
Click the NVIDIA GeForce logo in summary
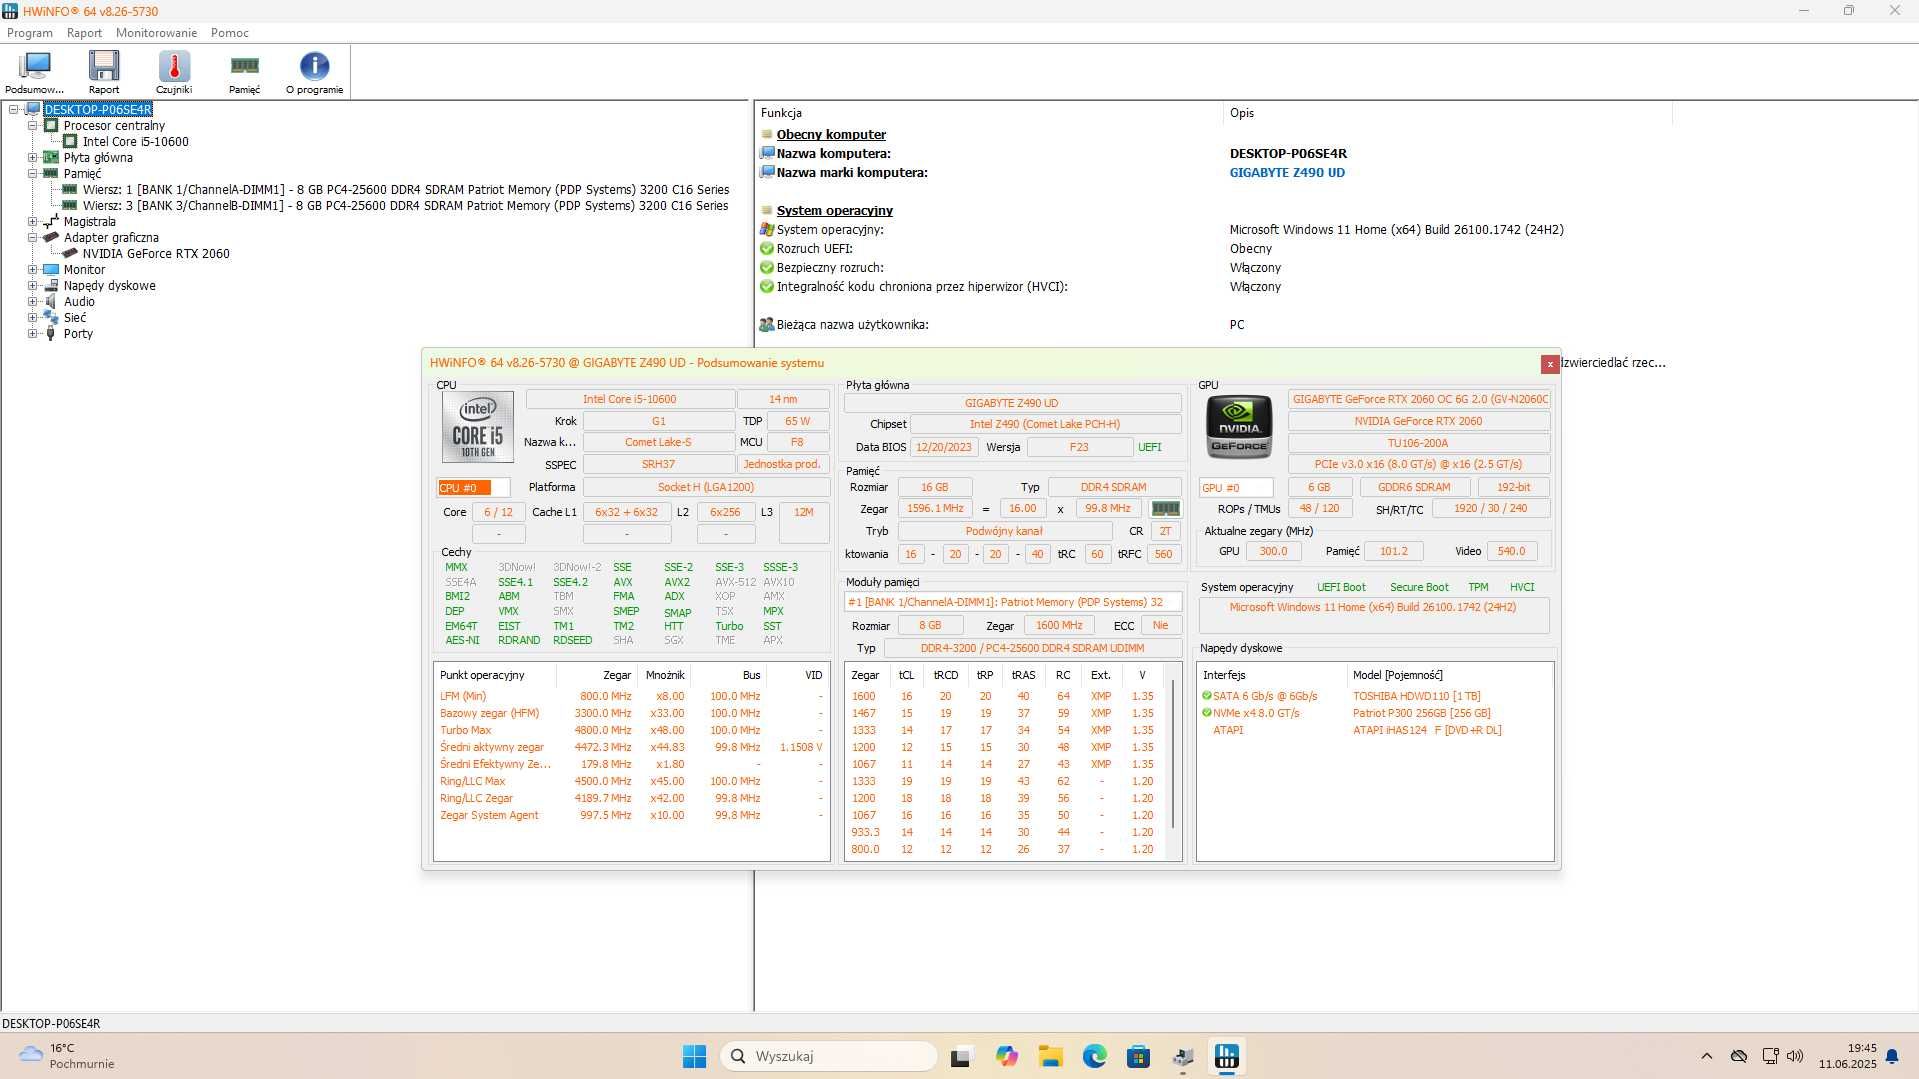coord(1240,427)
